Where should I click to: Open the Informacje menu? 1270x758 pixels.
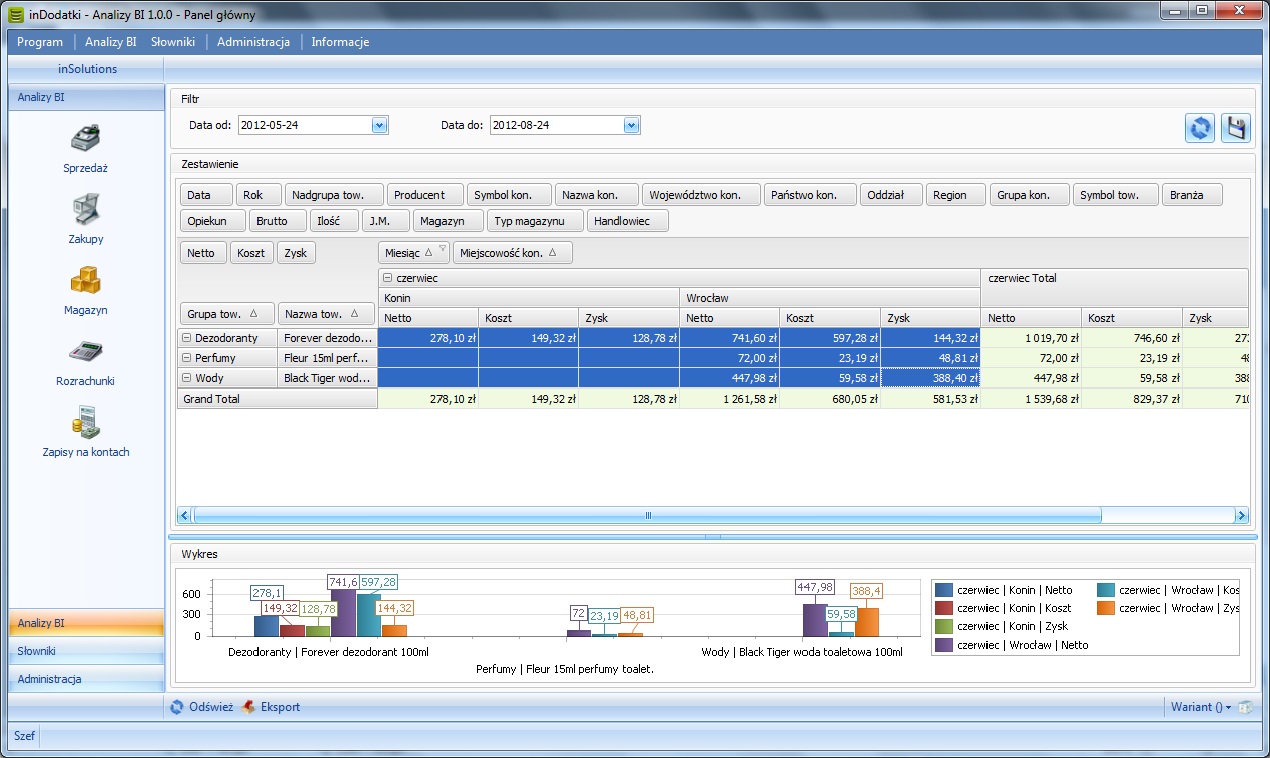(340, 42)
